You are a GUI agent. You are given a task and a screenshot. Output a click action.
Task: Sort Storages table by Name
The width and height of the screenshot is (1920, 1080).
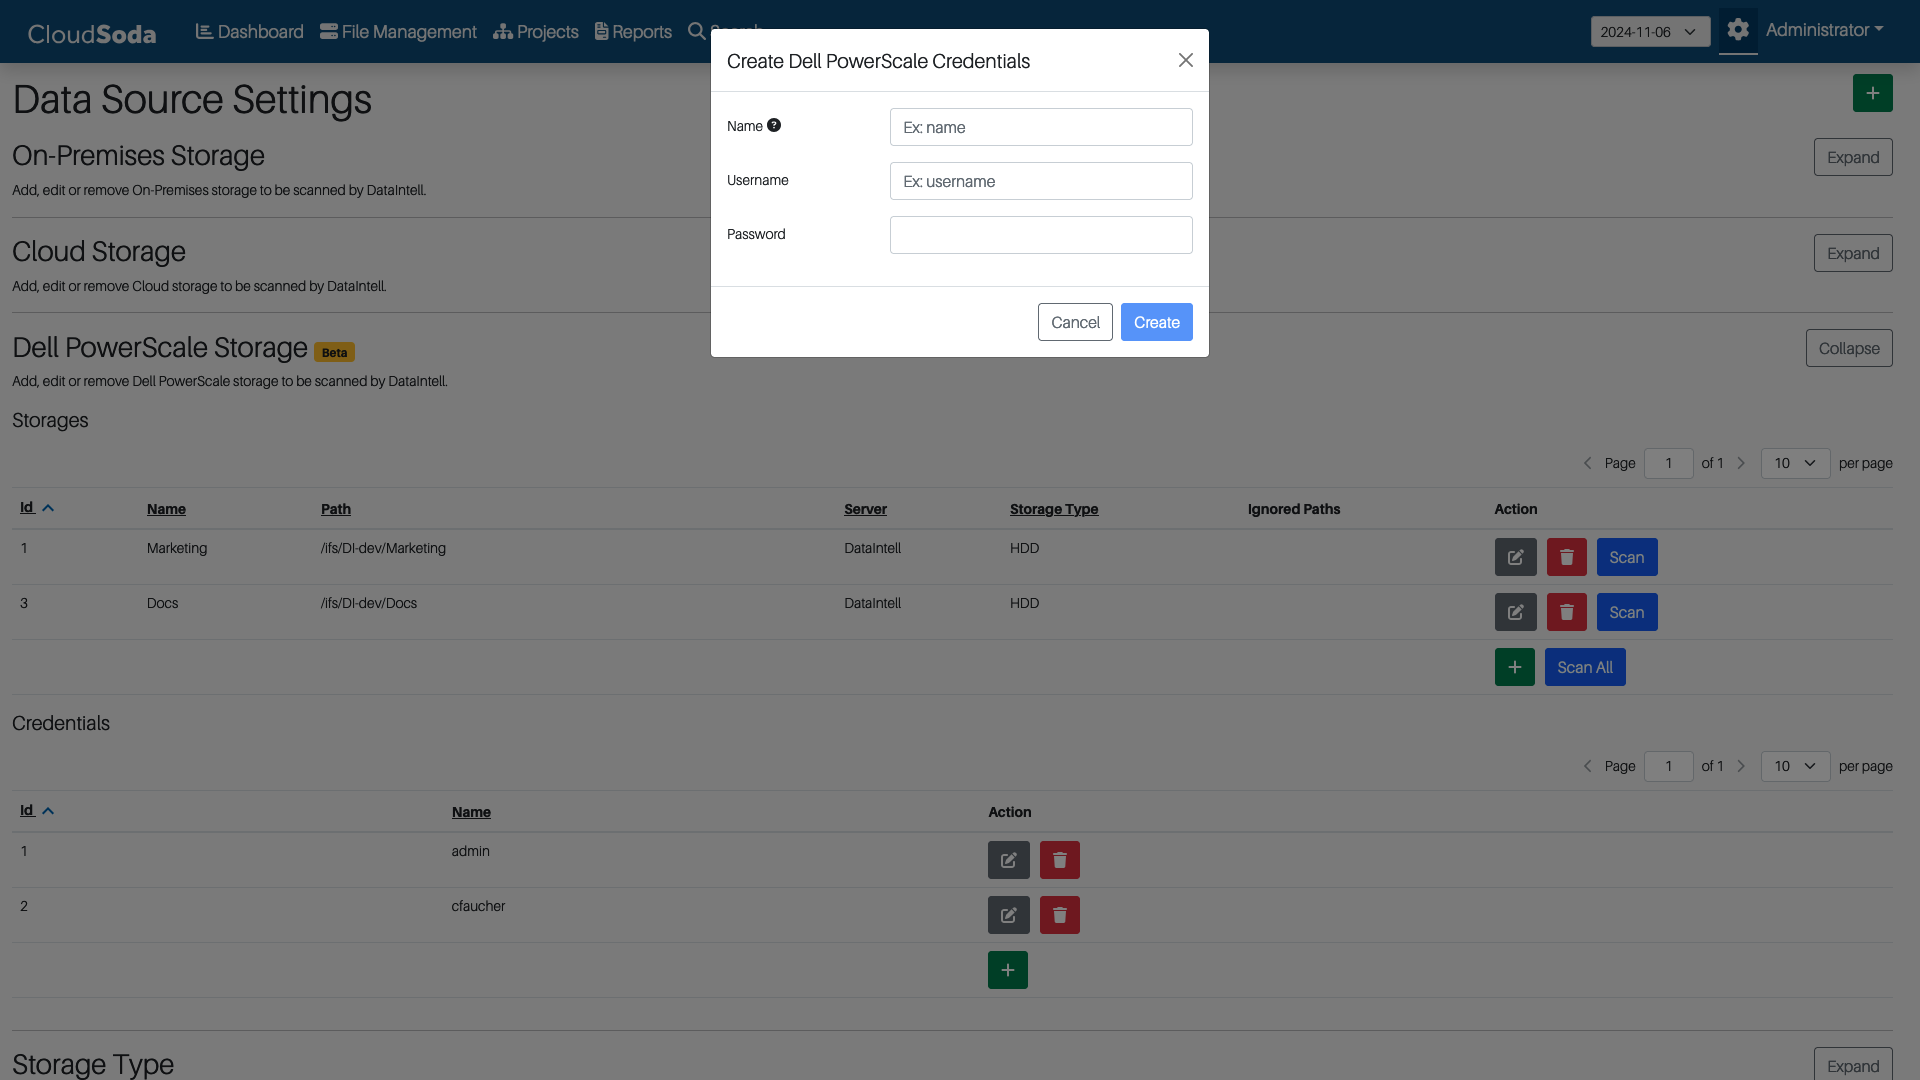166,509
